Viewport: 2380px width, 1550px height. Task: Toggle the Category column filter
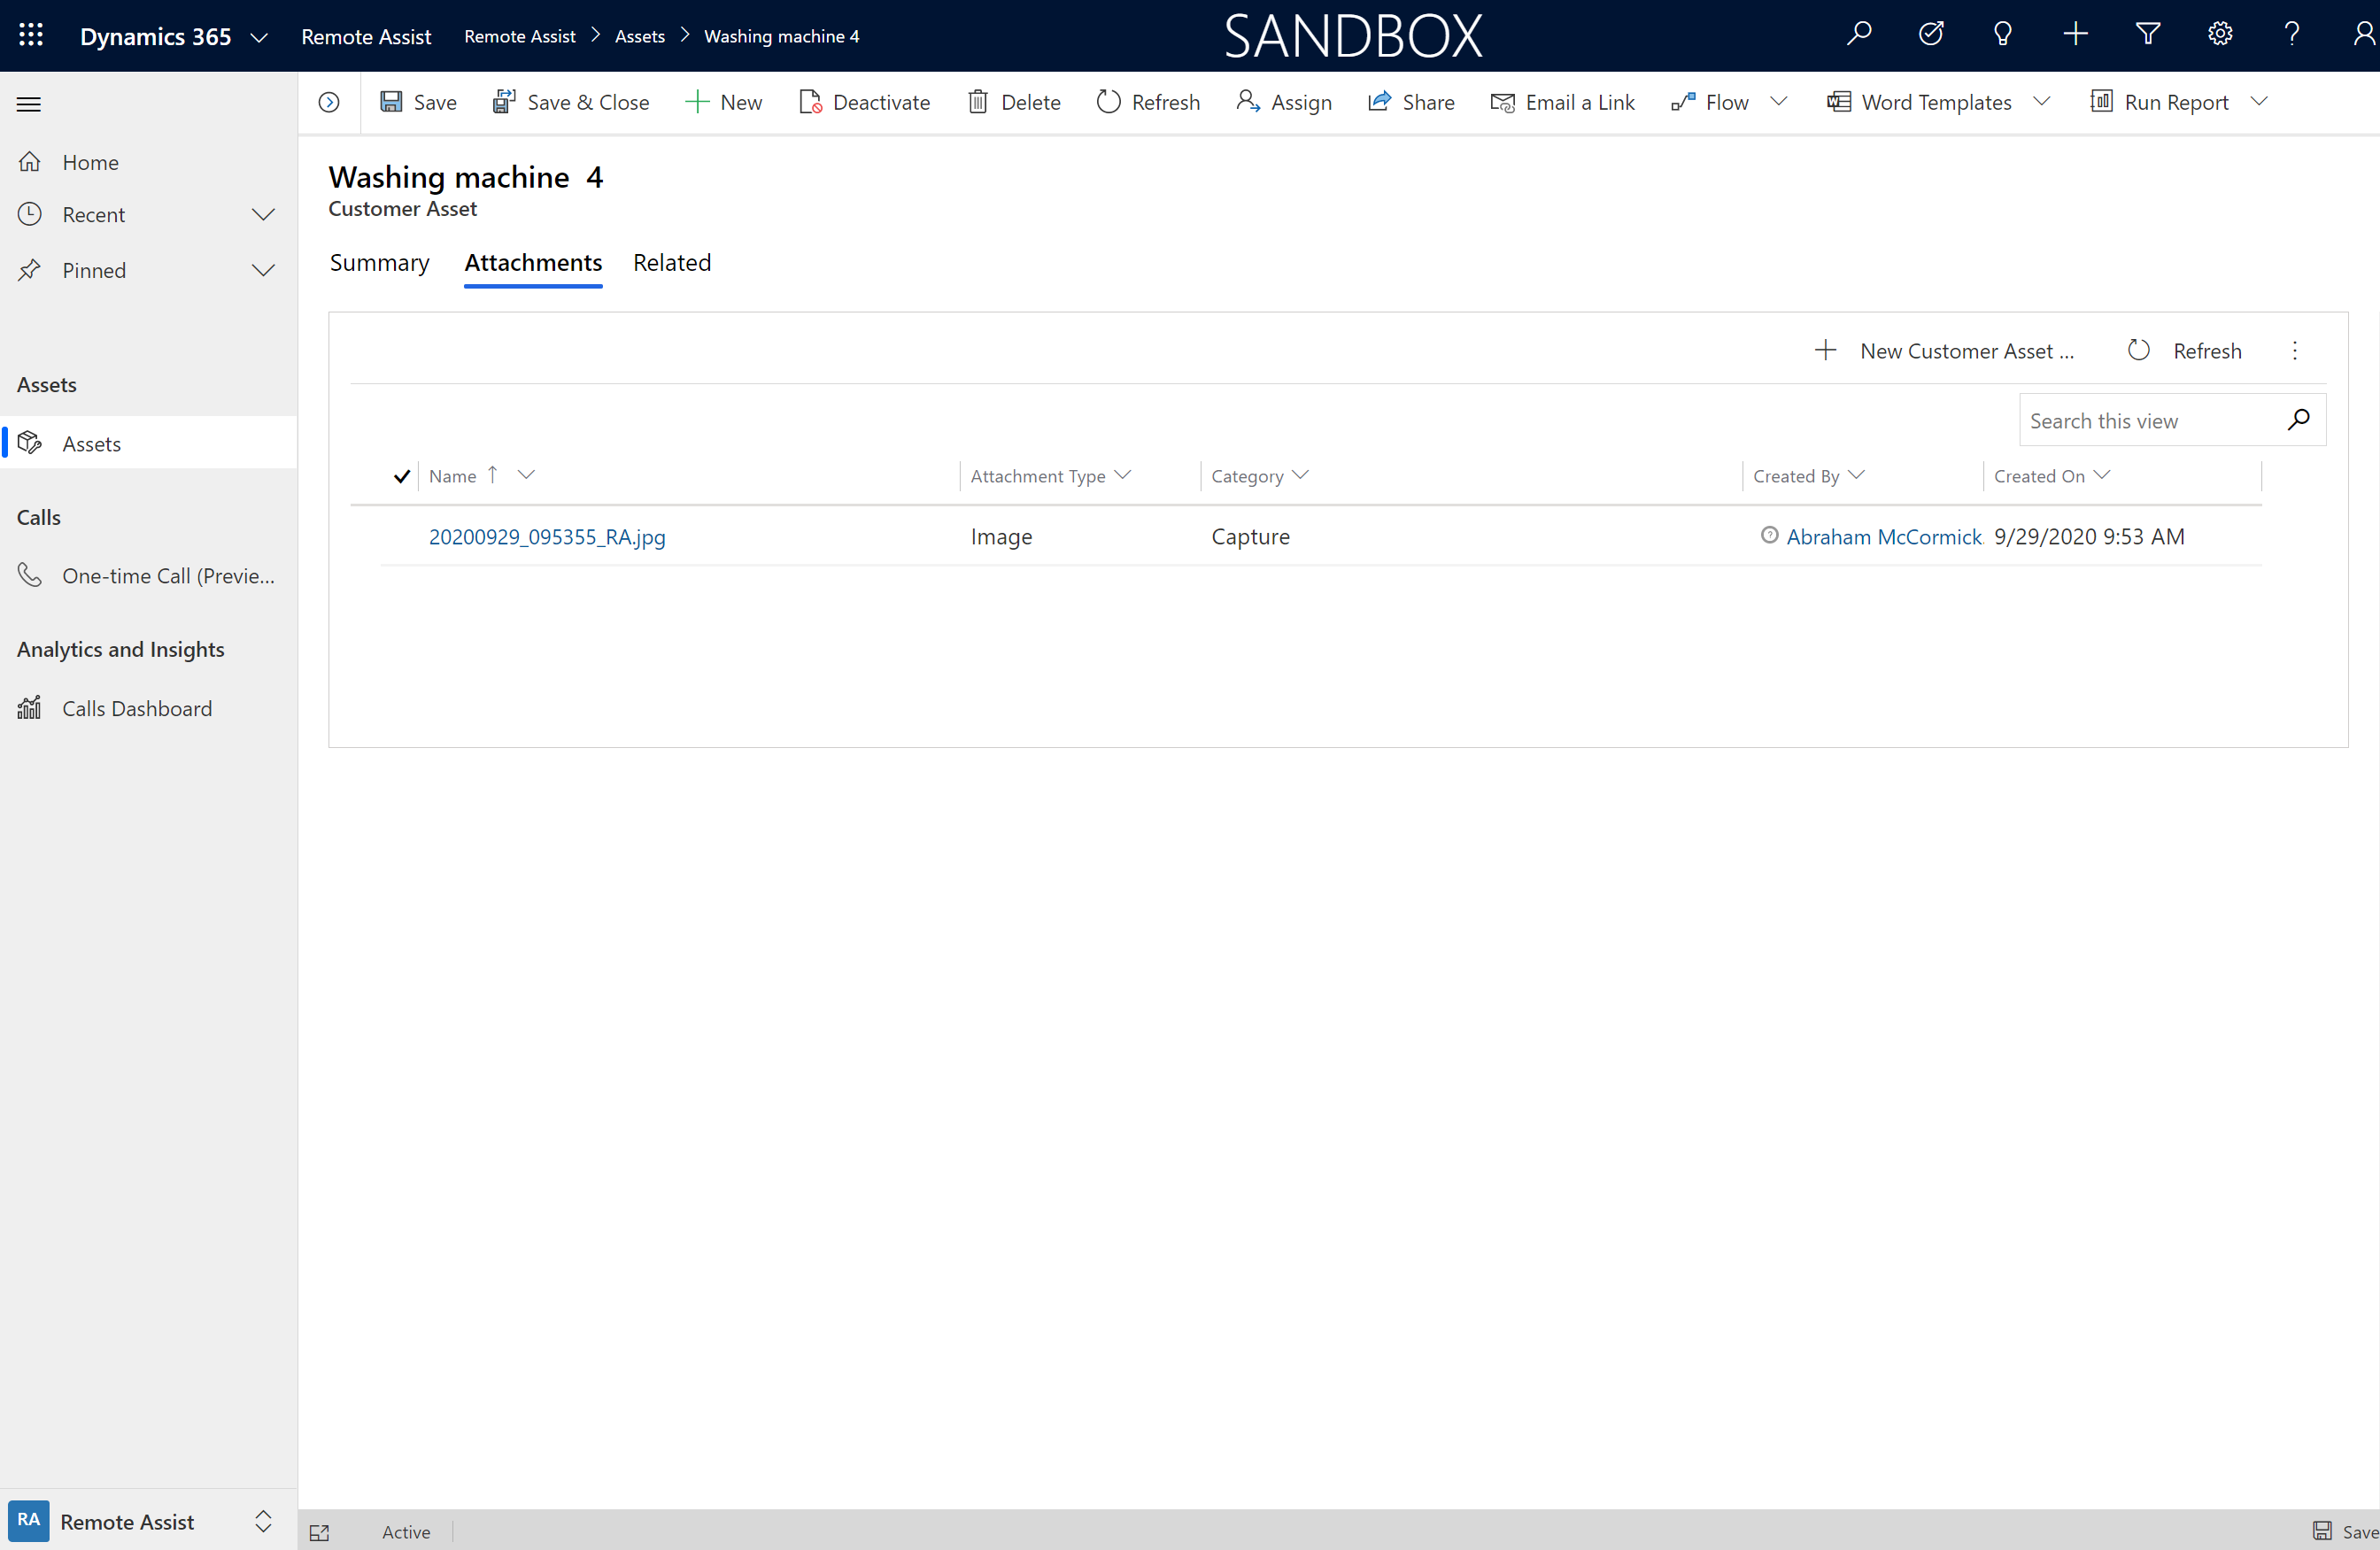point(1299,475)
